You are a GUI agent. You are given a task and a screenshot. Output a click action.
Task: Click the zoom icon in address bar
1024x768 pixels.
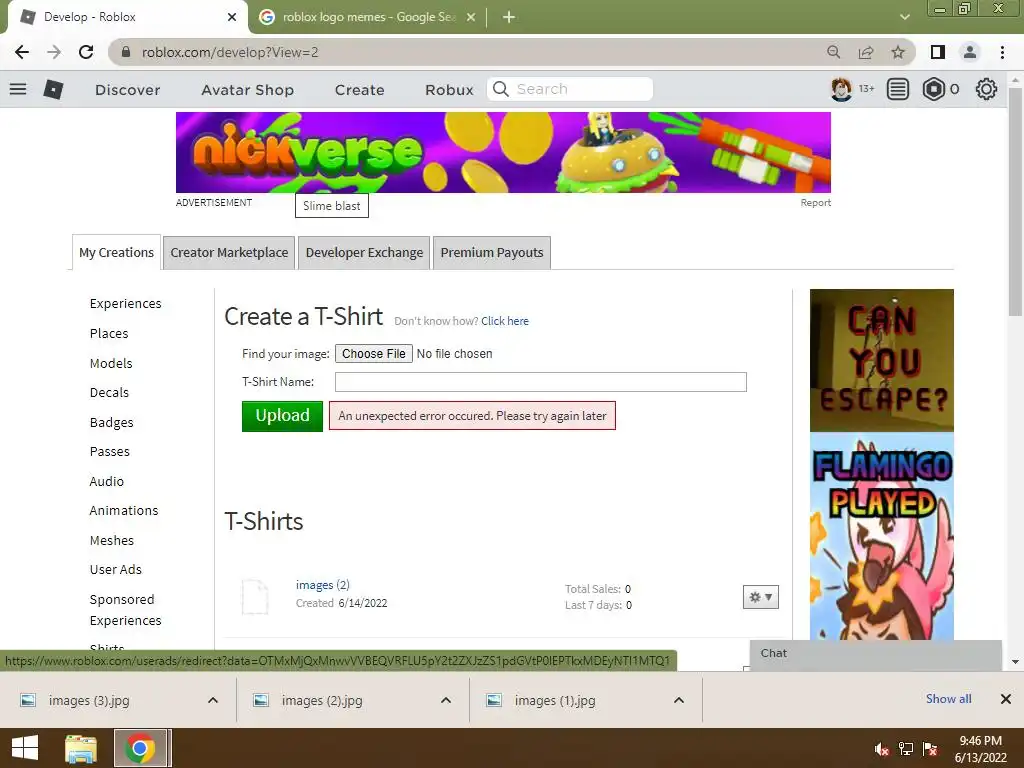coord(833,52)
